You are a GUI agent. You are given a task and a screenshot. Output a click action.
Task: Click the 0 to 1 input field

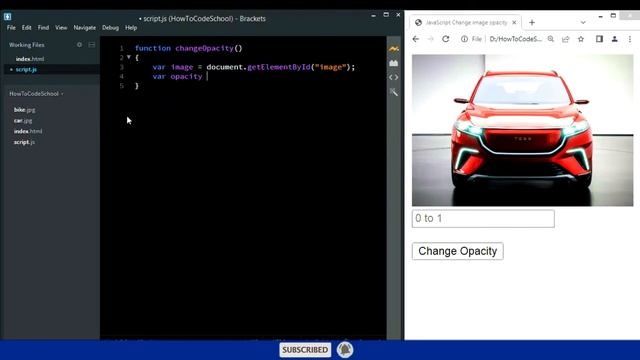(x=483, y=218)
